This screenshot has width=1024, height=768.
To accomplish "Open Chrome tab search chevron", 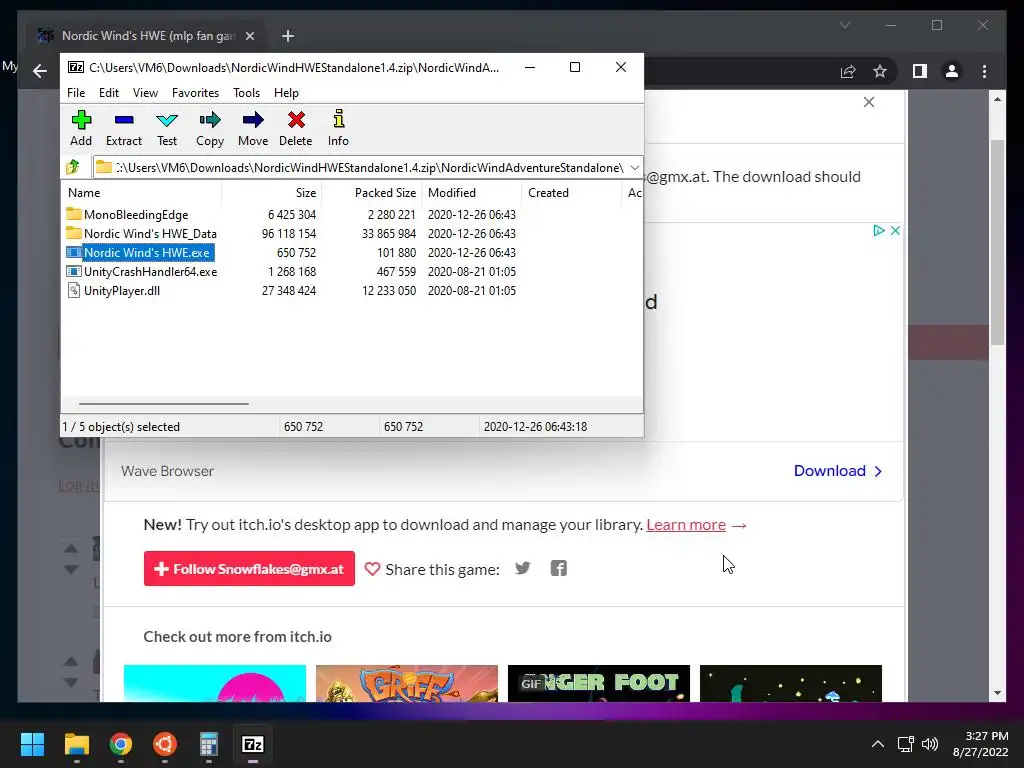I will click(x=845, y=25).
